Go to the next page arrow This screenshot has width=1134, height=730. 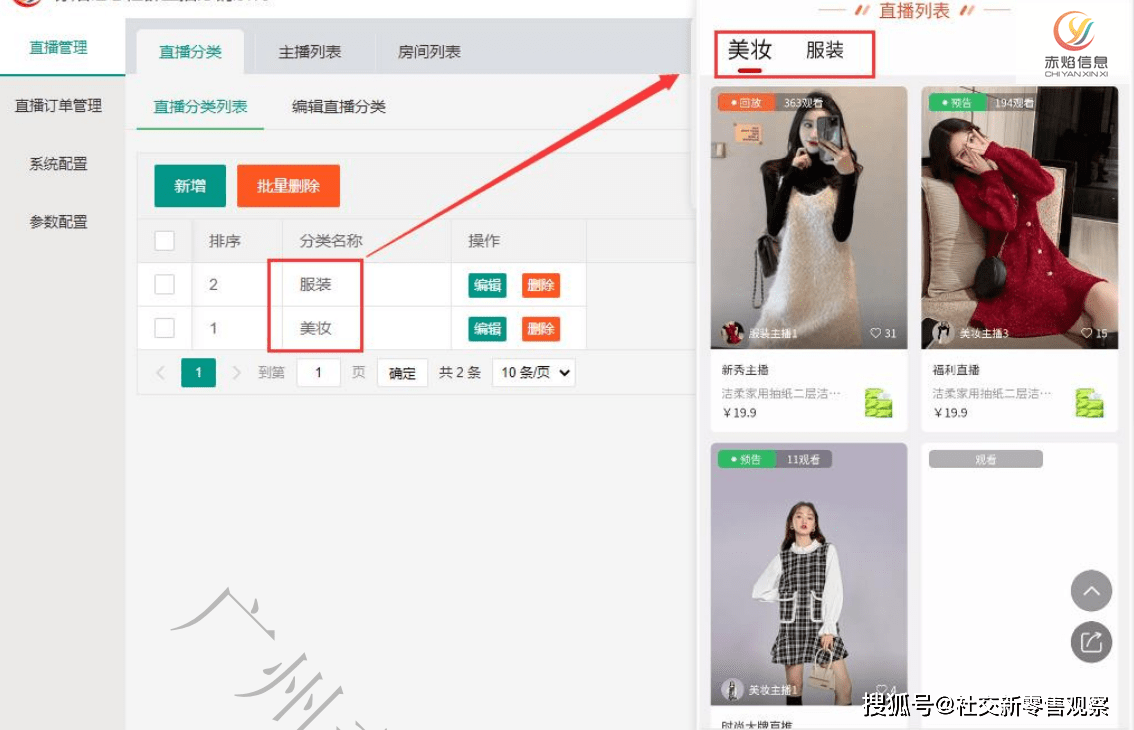click(236, 373)
